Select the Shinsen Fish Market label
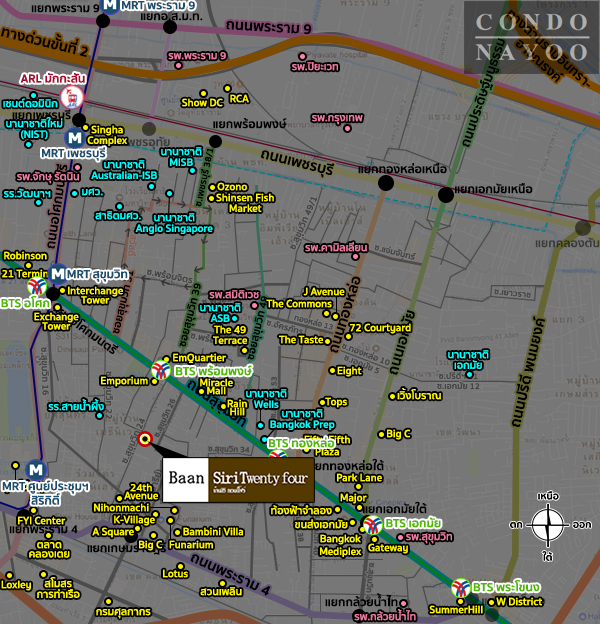The height and width of the screenshot is (624, 600). pyautogui.click(x=245, y=203)
